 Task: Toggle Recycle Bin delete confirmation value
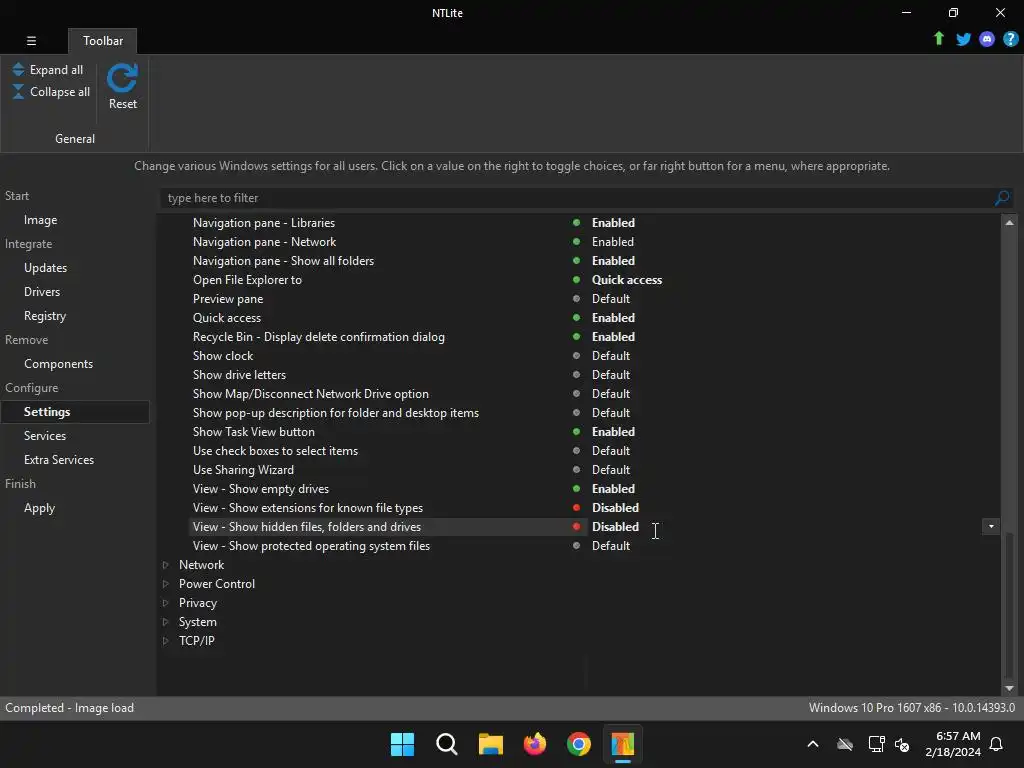coord(613,336)
